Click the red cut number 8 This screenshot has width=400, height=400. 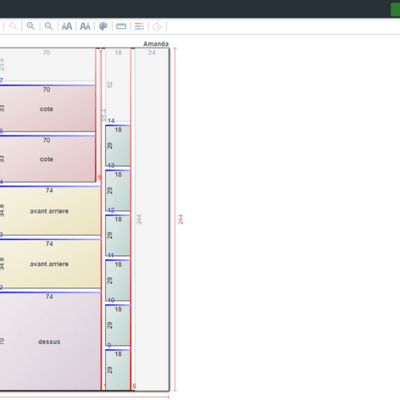(134, 386)
